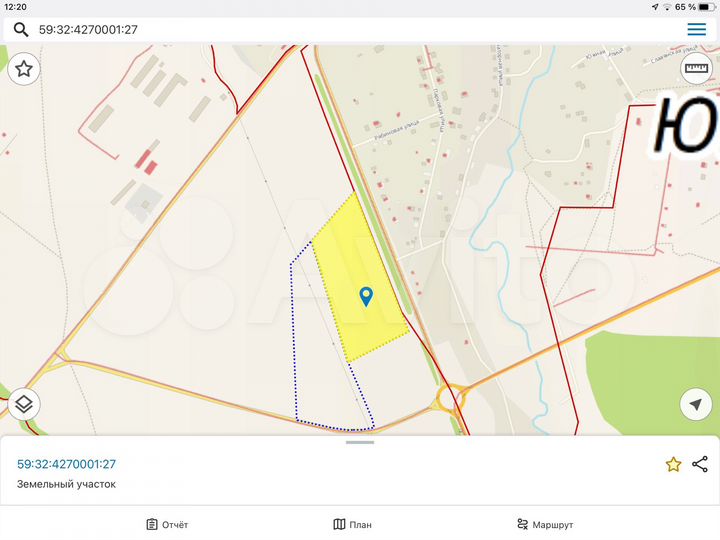Viewport: 720px width, 540px height.
Task: Activate the ruler measurement tool
Action: tap(696, 69)
